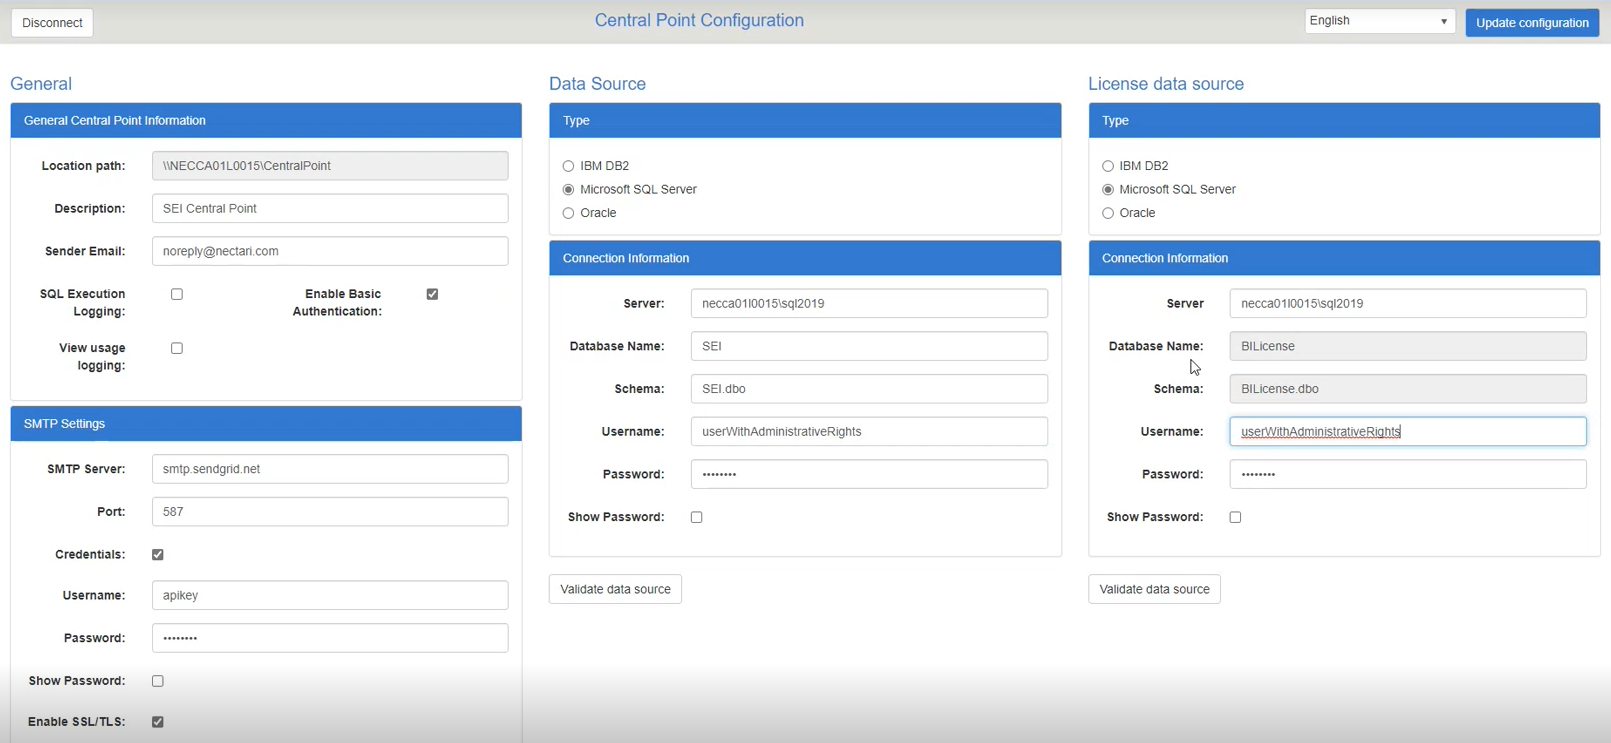
Task: Select Oracle under Data Source type
Action: coord(568,213)
